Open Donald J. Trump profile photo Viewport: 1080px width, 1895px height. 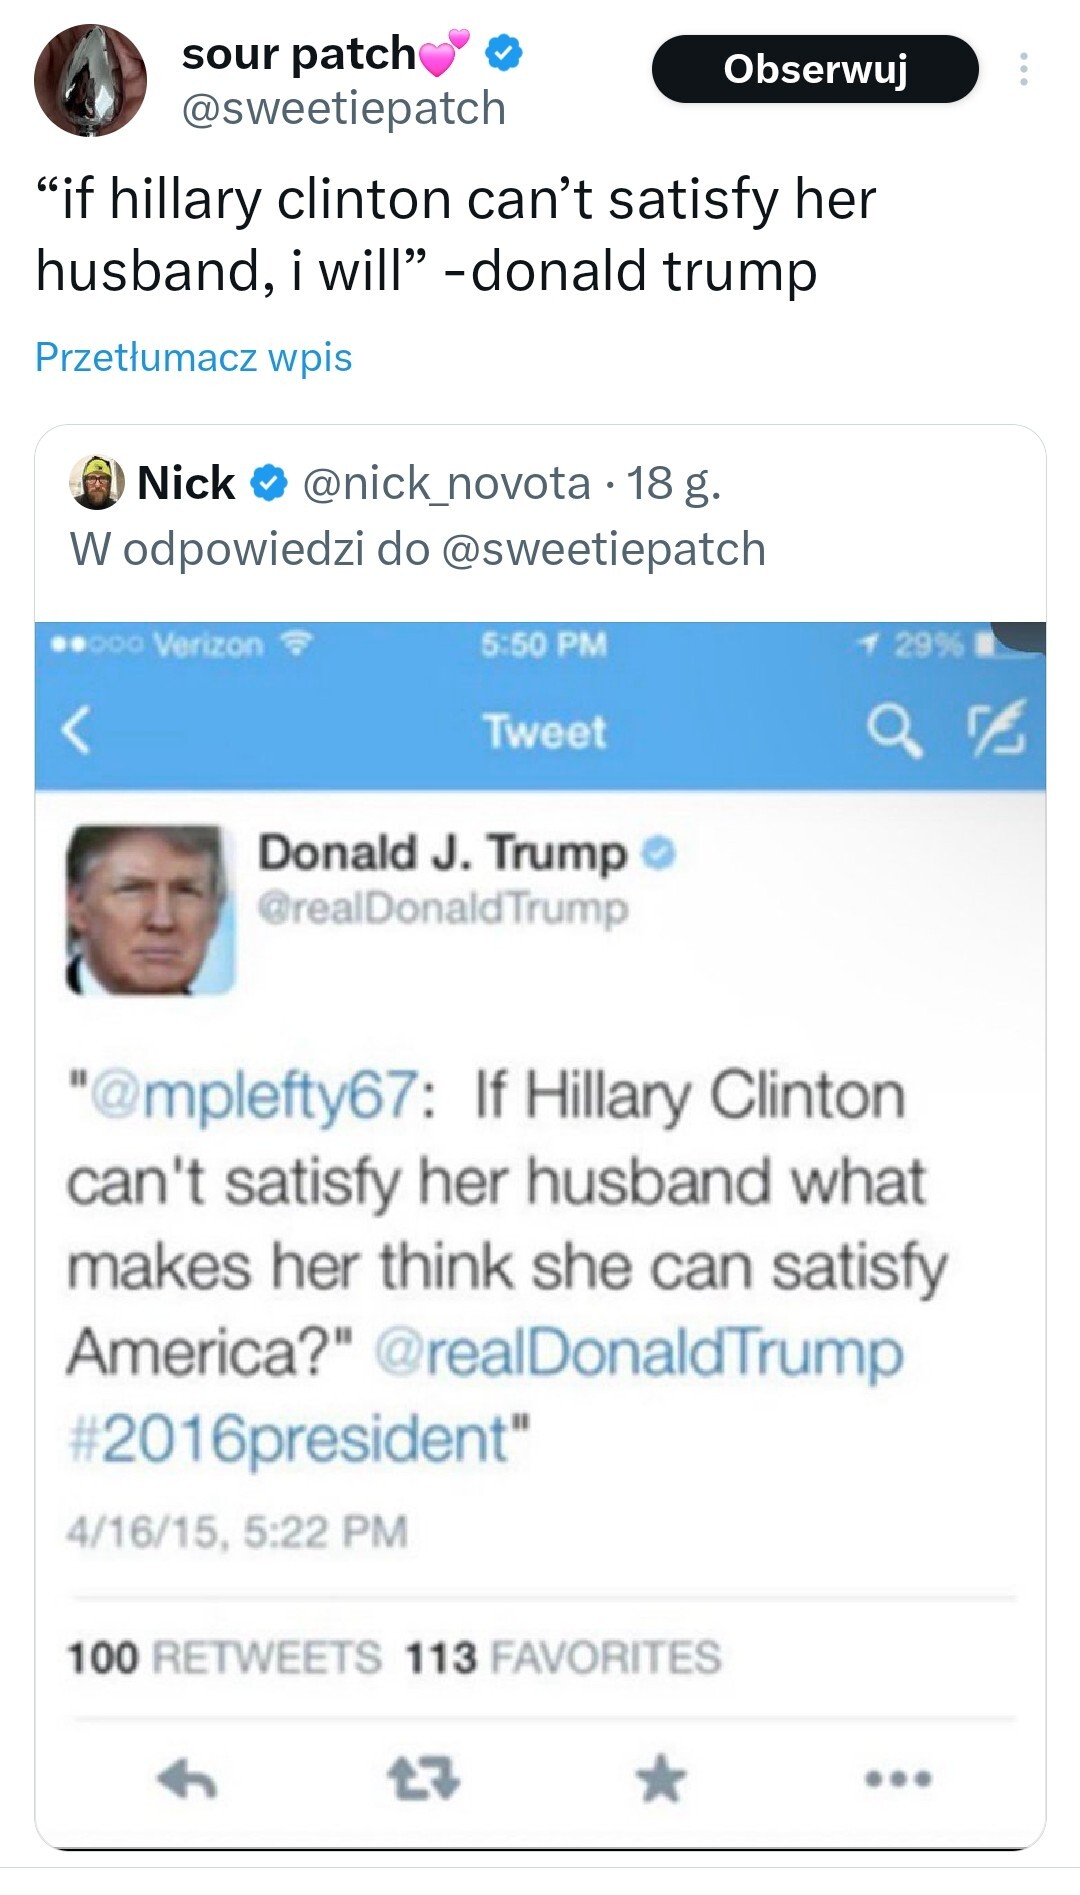point(150,909)
